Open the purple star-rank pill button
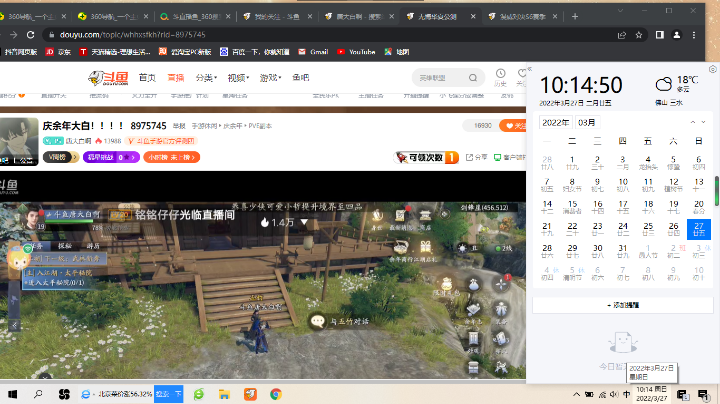The width and height of the screenshot is (720, 404). coord(111,157)
